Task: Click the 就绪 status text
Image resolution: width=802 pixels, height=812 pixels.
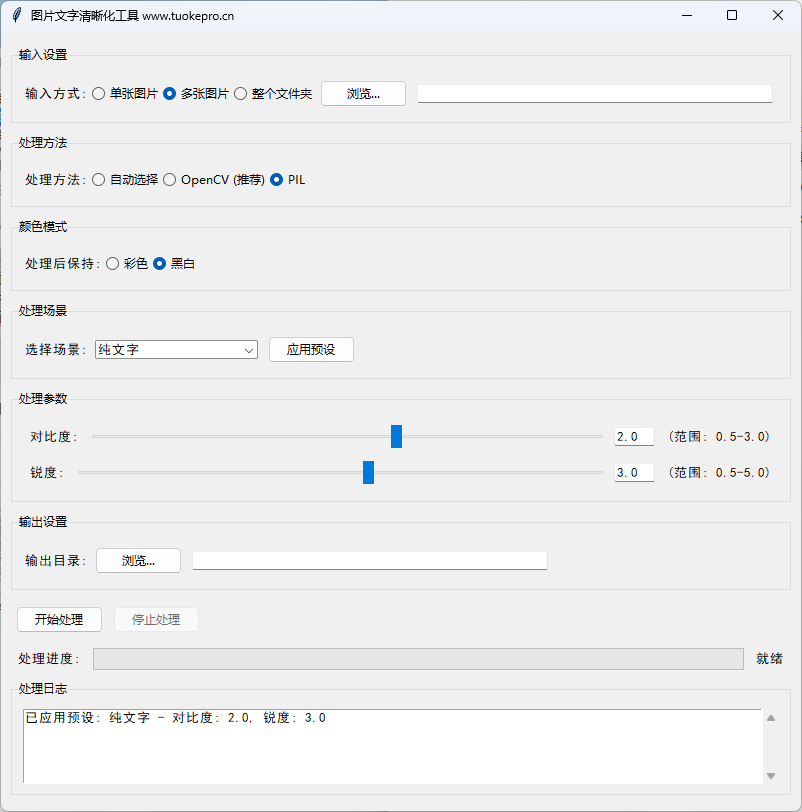Action: click(769, 659)
